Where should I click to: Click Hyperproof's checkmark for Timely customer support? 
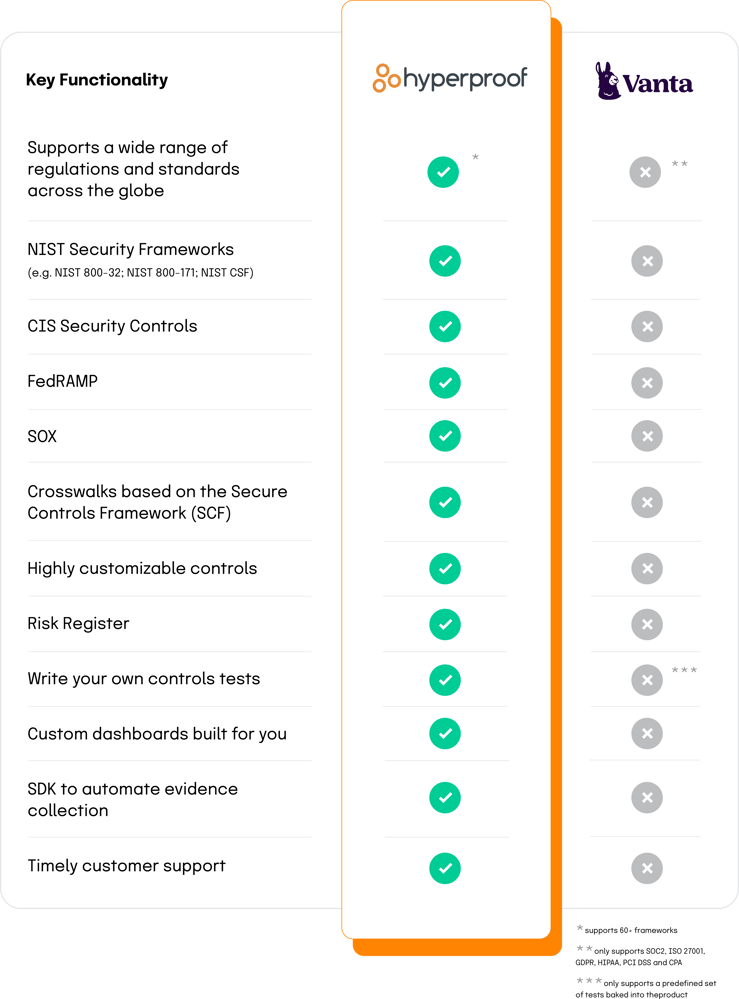pos(445,868)
